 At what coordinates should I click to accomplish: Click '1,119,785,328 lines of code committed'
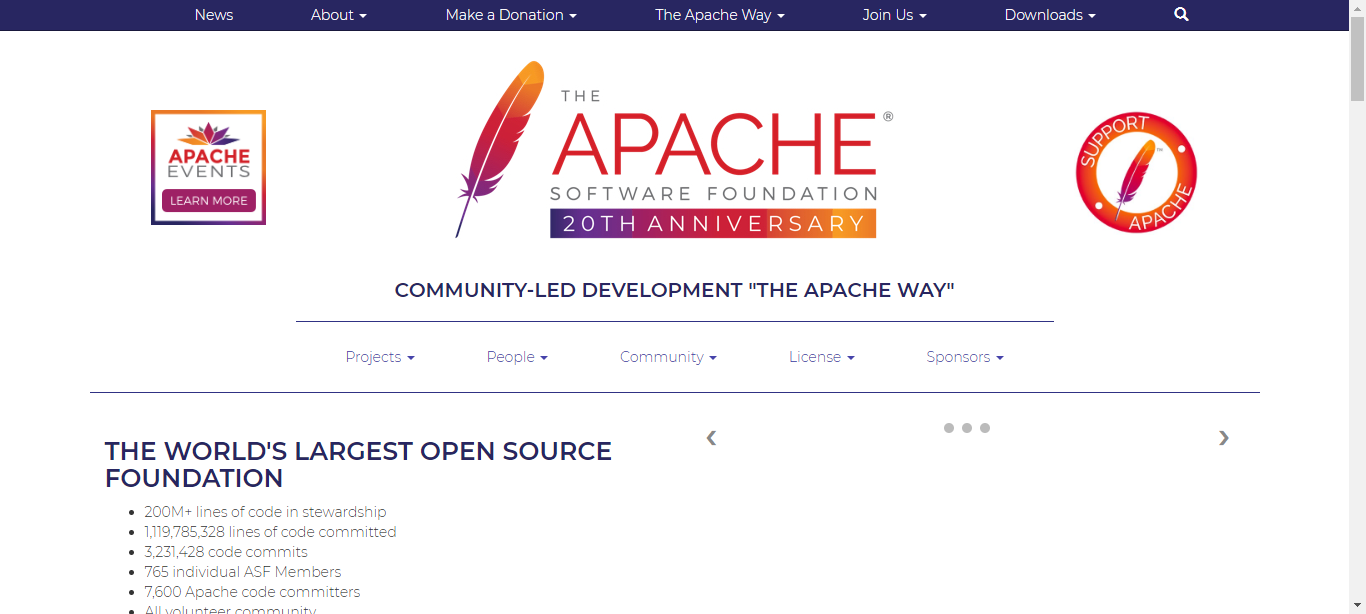tap(270, 532)
